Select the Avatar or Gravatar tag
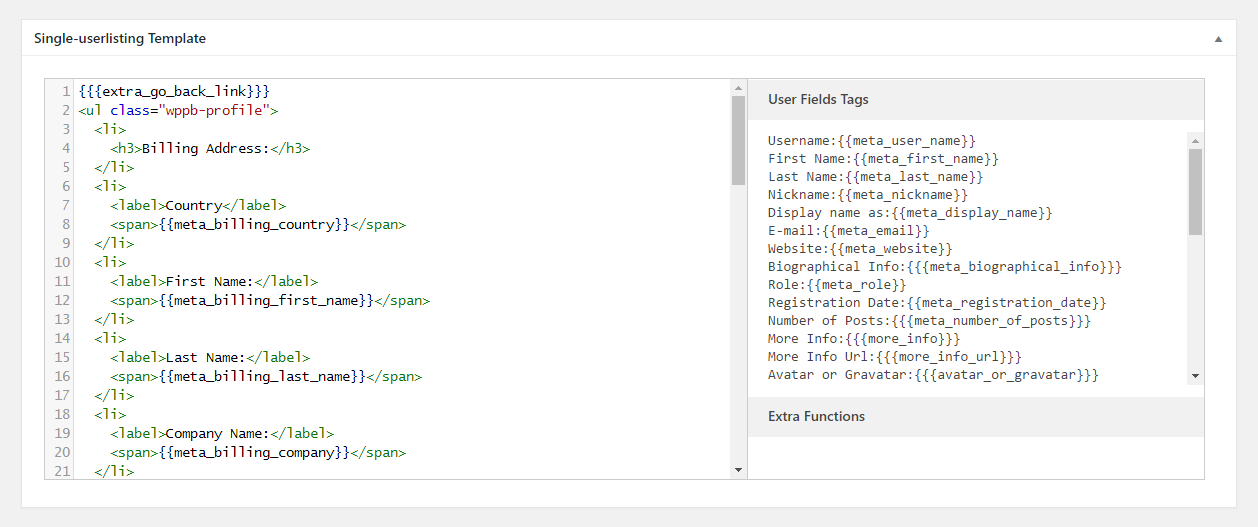 [x=933, y=375]
